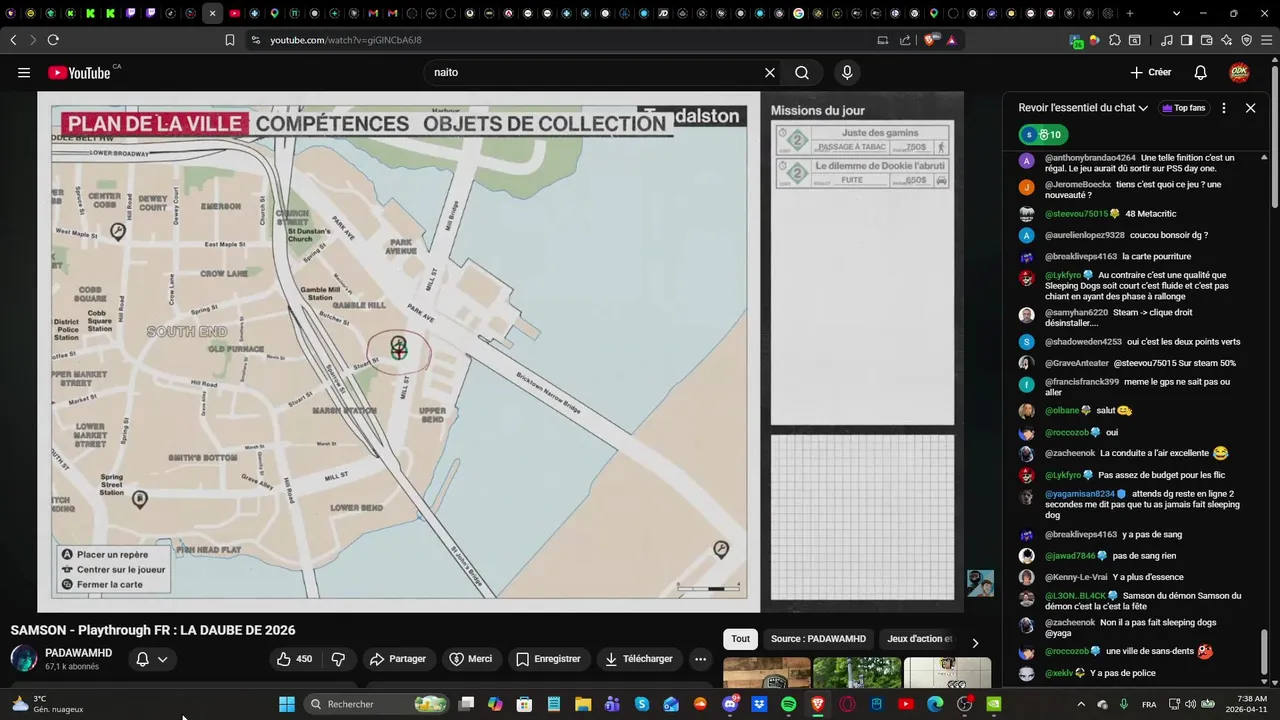This screenshot has height=720, width=1280.
Task: Open Brave Leo AI sparkle icon
Action: 1227,40
